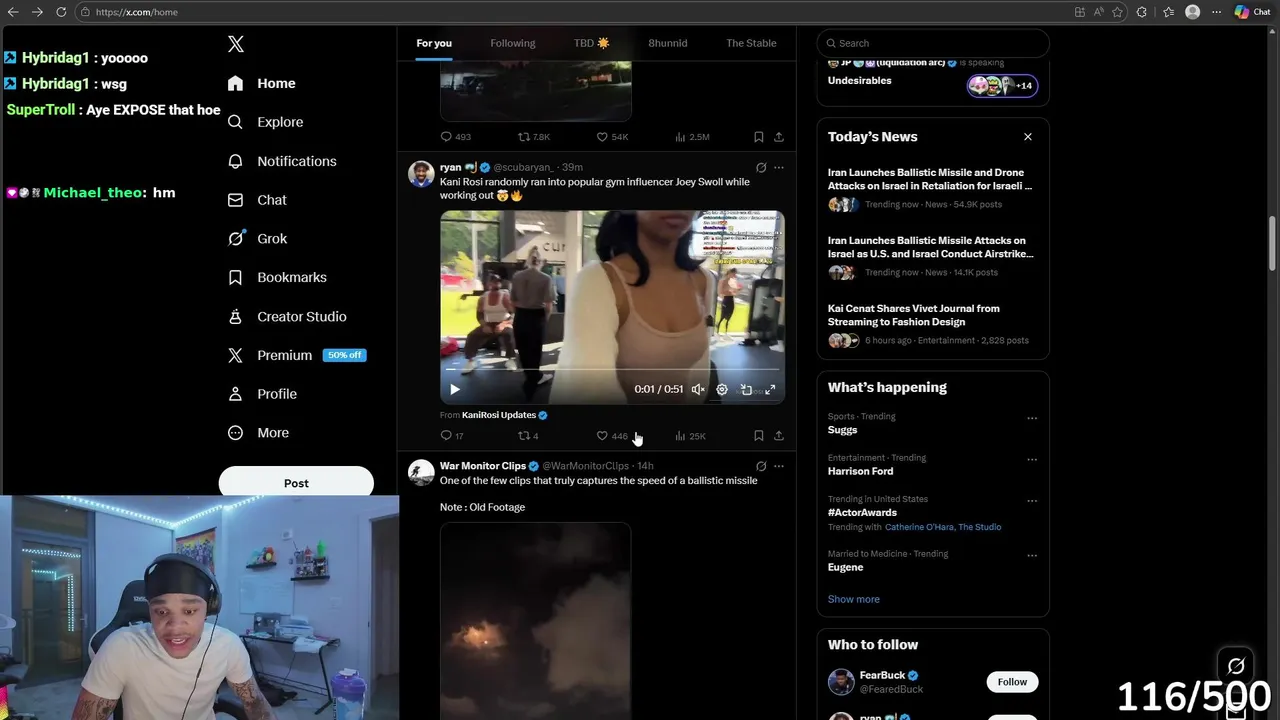The width and height of the screenshot is (1280, 720).
Task: Repost the post with 7.8K reposts
Action: click(x=534, y=137)
